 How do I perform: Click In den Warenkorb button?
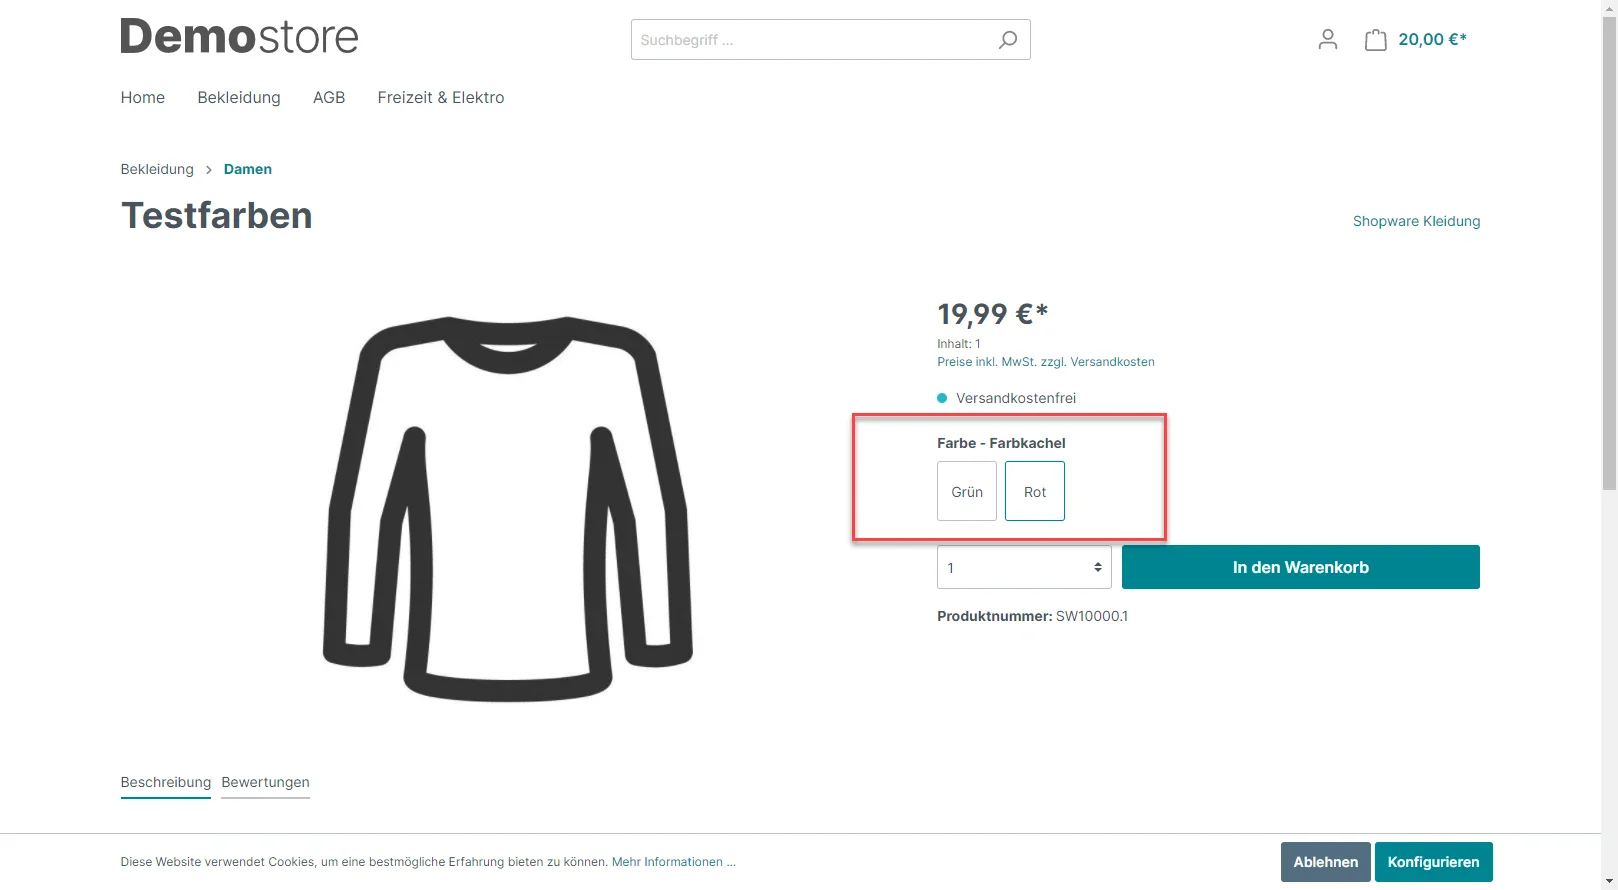point(1301,567)
